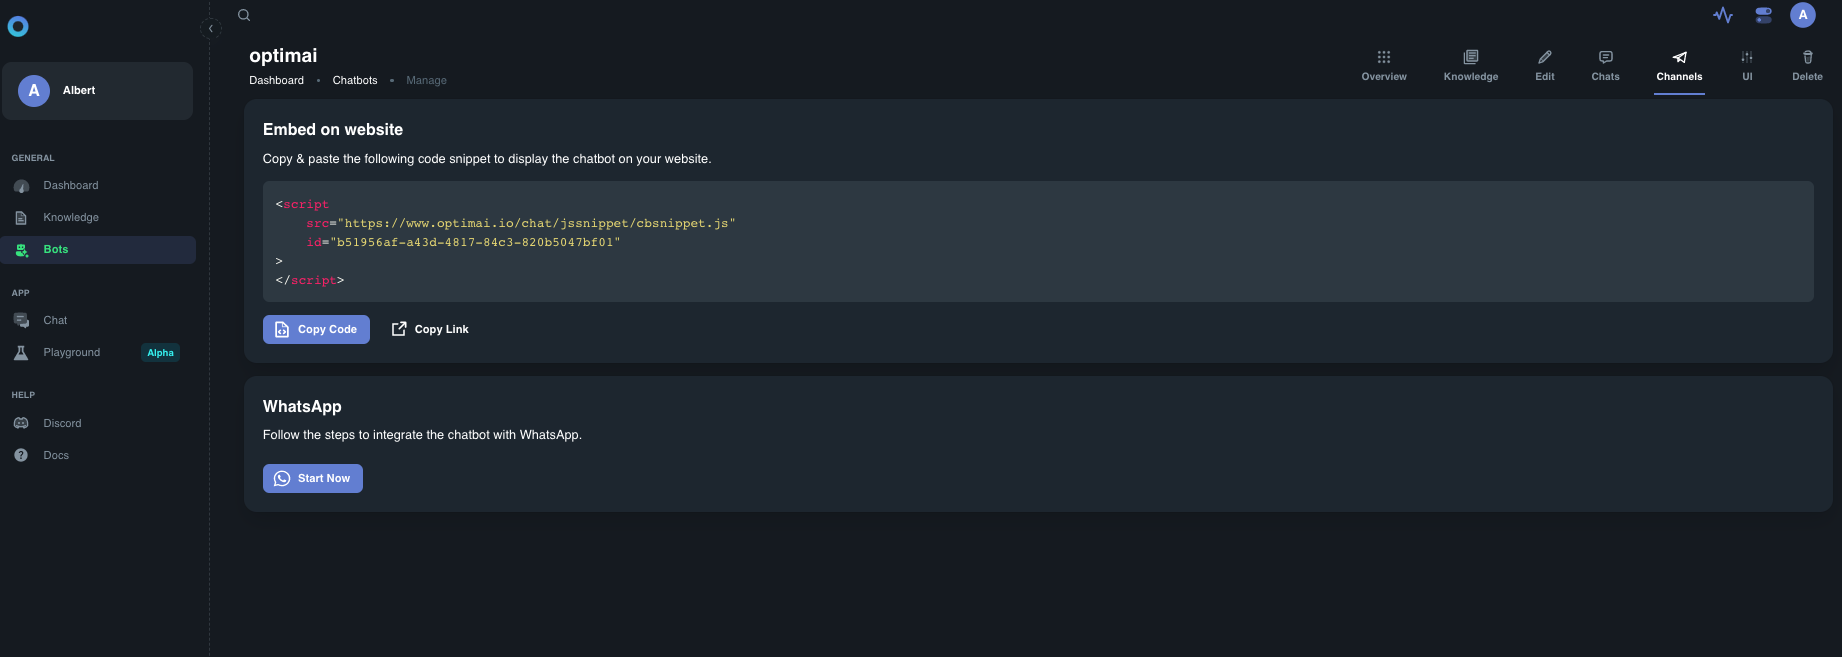Click the Channels paper plane icon
Image resolution: width=1842 pixels, height=657 pixels.
[x=1680, y=57]
